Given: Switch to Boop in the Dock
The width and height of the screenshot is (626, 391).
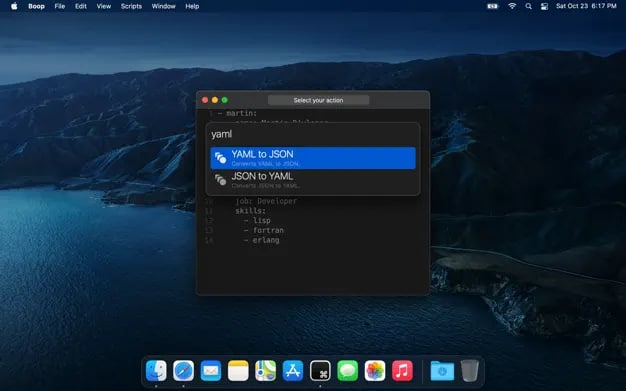Looking at the screenshot, I should point(320,371).
